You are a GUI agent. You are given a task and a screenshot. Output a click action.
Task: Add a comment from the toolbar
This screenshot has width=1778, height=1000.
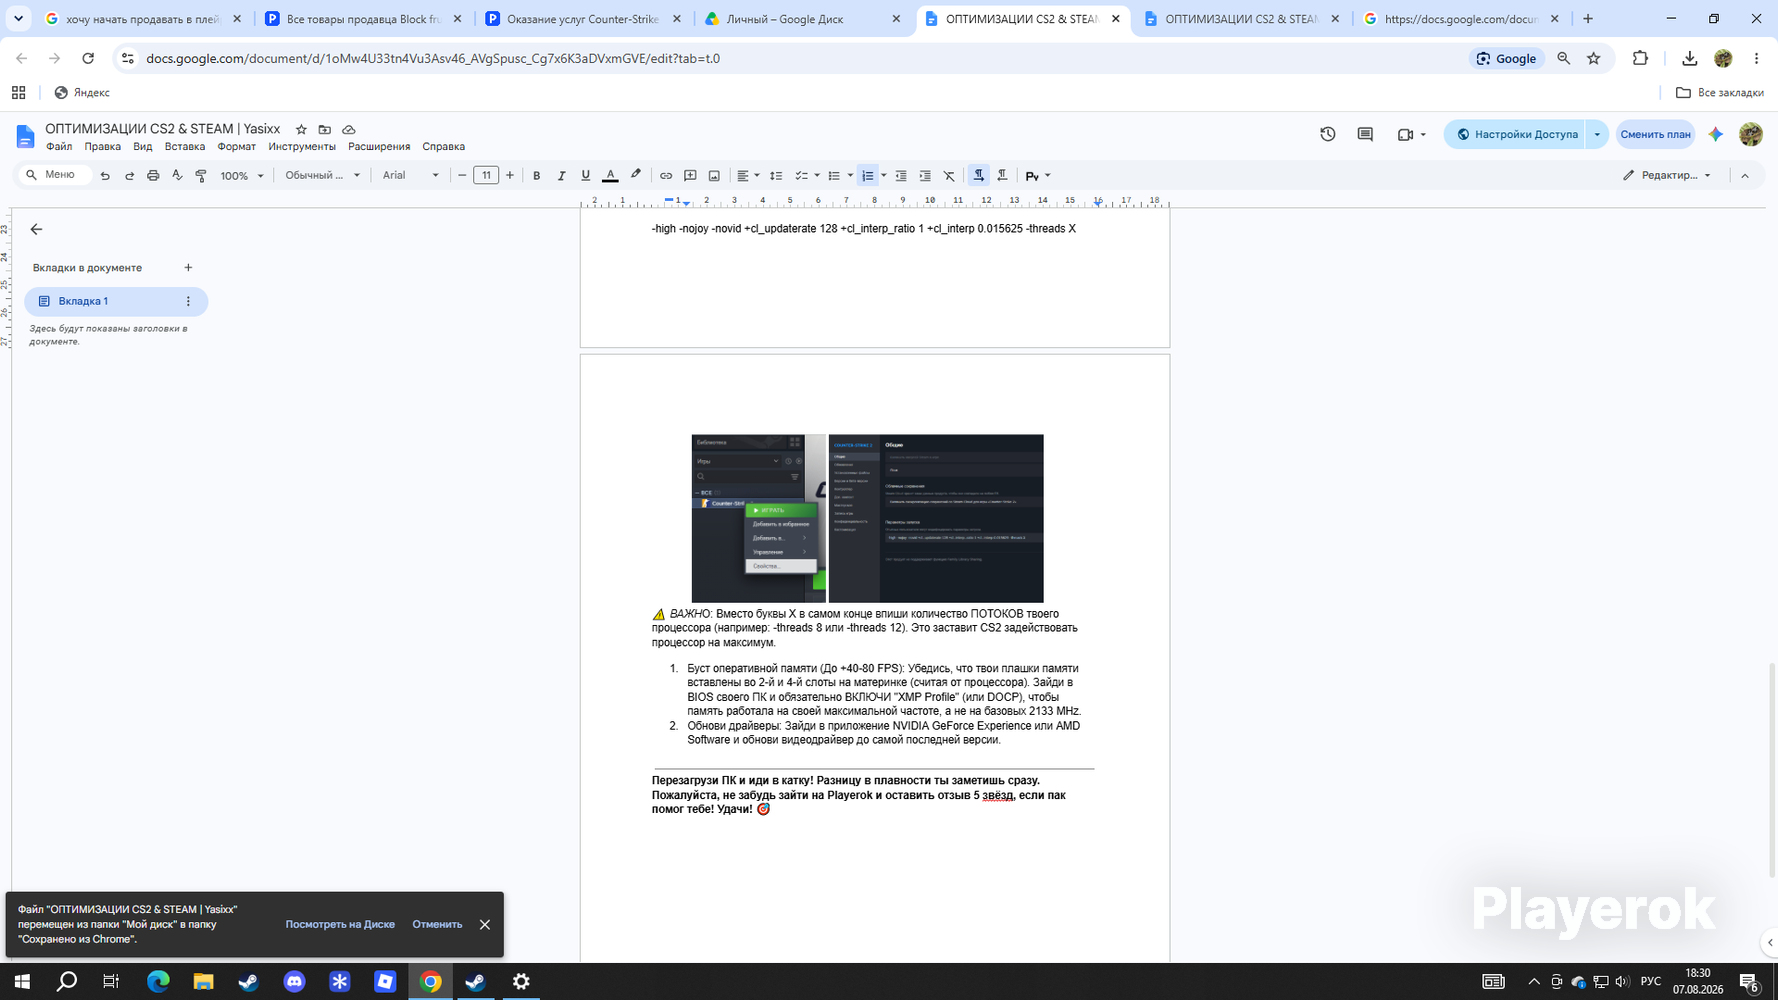[x=690, y=176]
